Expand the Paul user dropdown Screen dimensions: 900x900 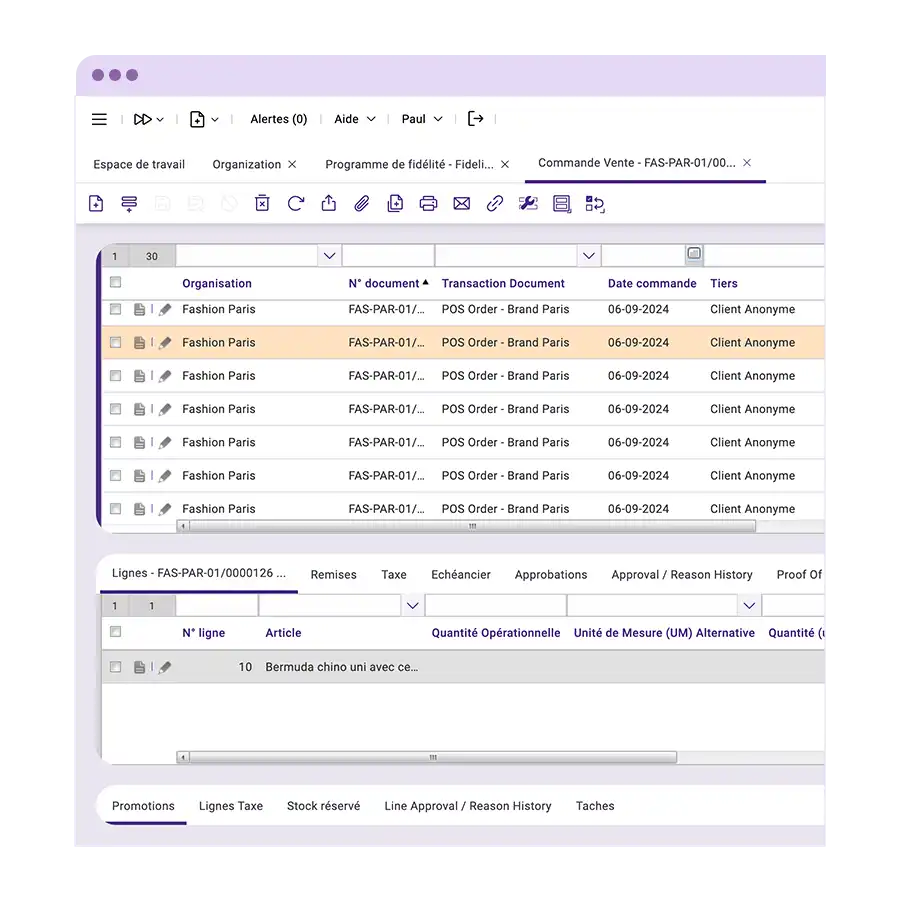tap(422, 119)
